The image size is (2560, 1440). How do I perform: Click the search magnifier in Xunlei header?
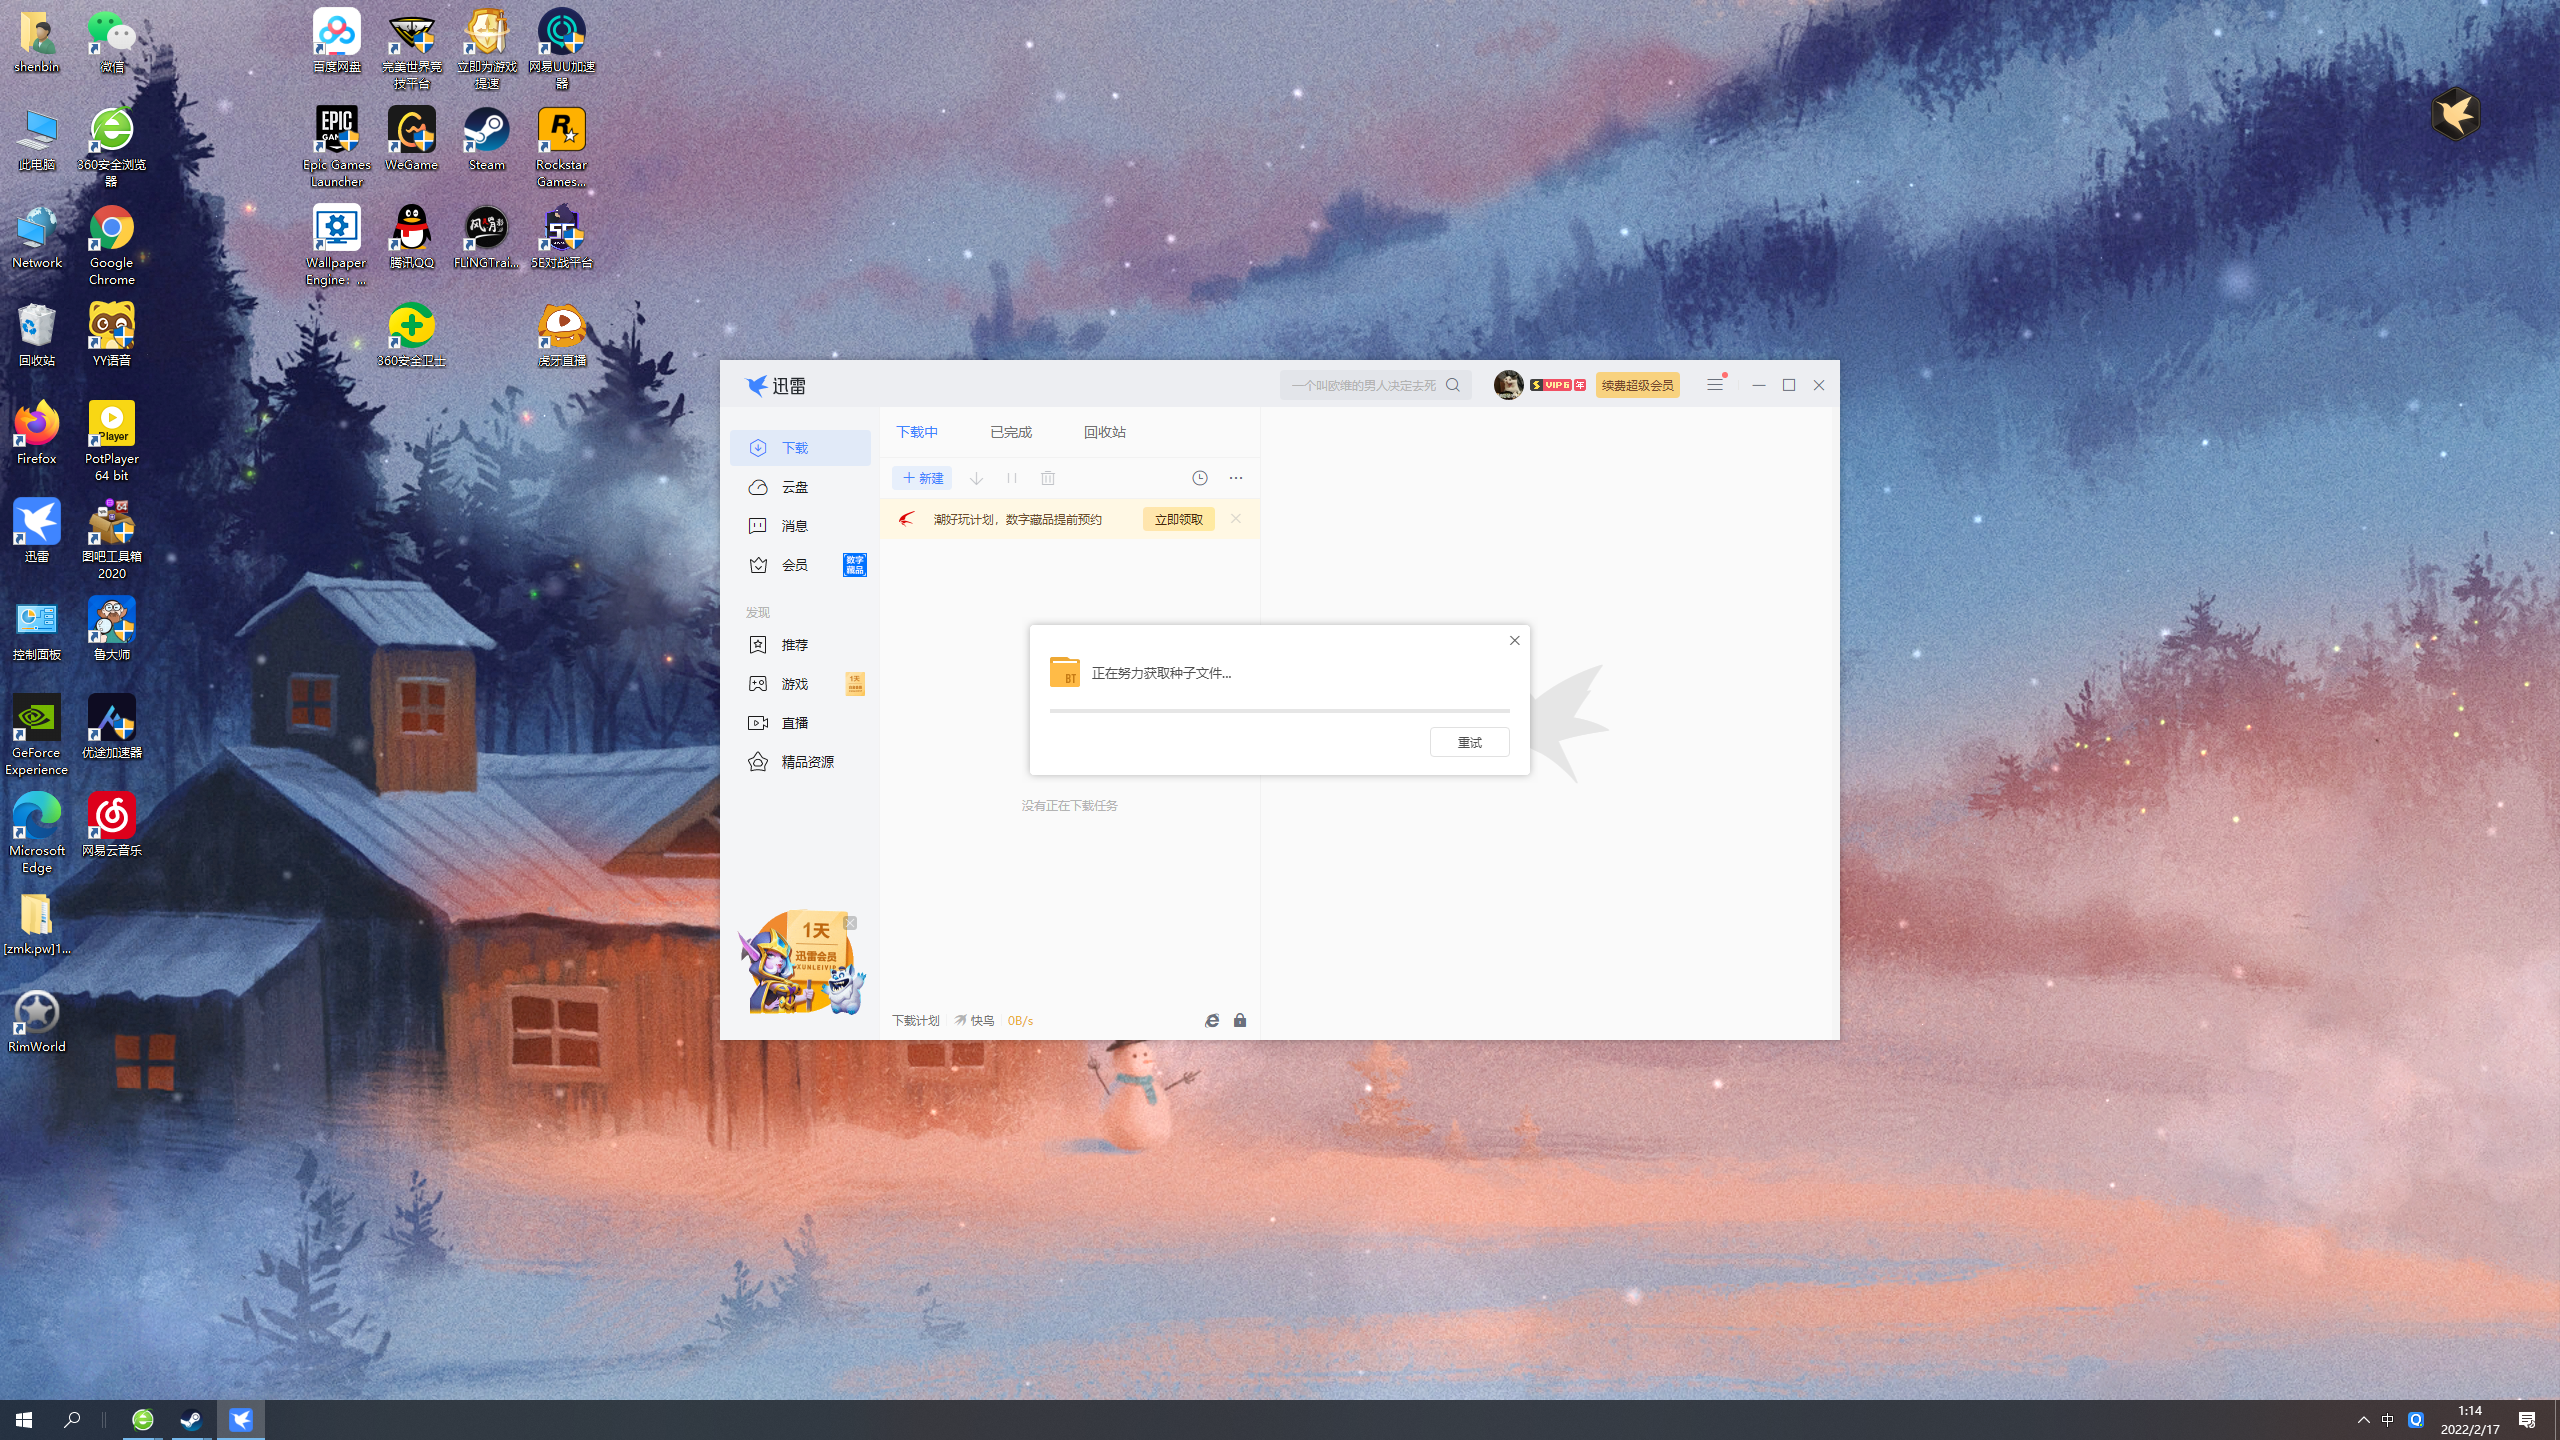click(1453, 385)
